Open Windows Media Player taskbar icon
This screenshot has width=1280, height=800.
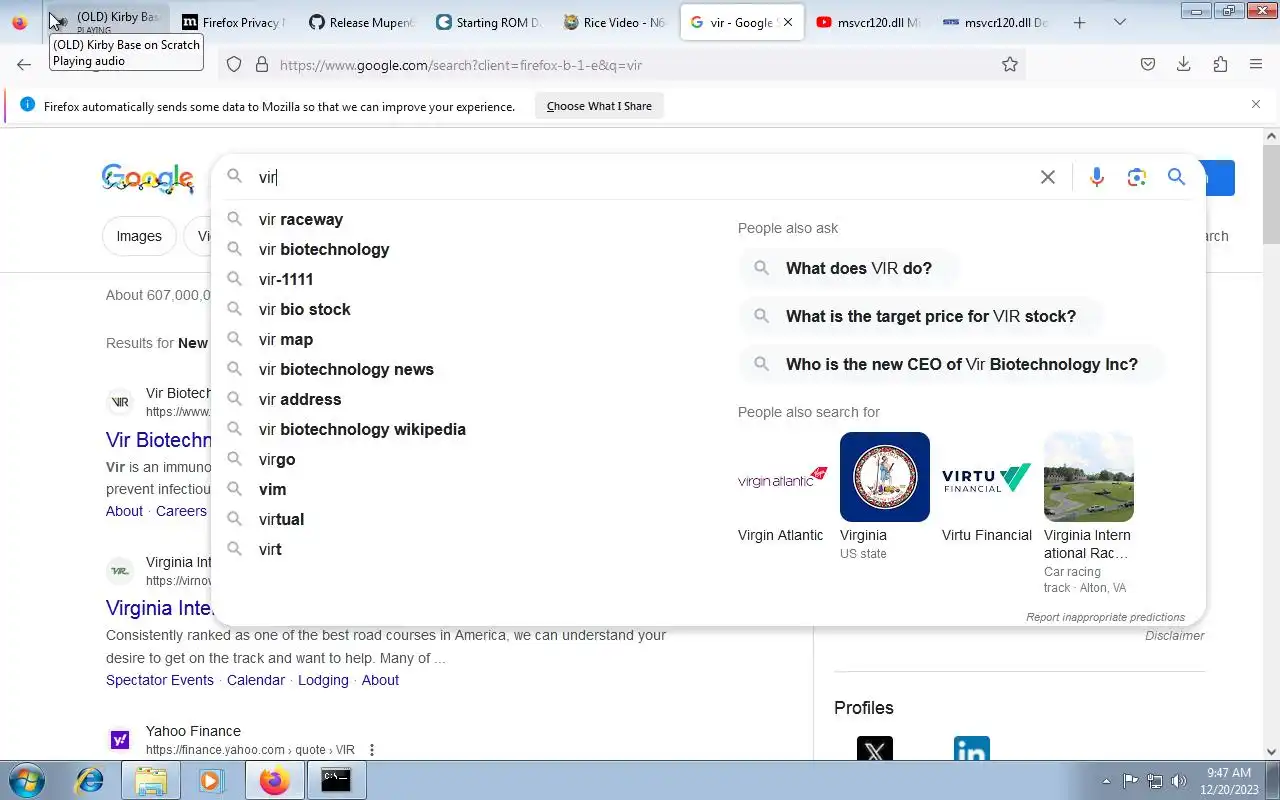[211, 780]
